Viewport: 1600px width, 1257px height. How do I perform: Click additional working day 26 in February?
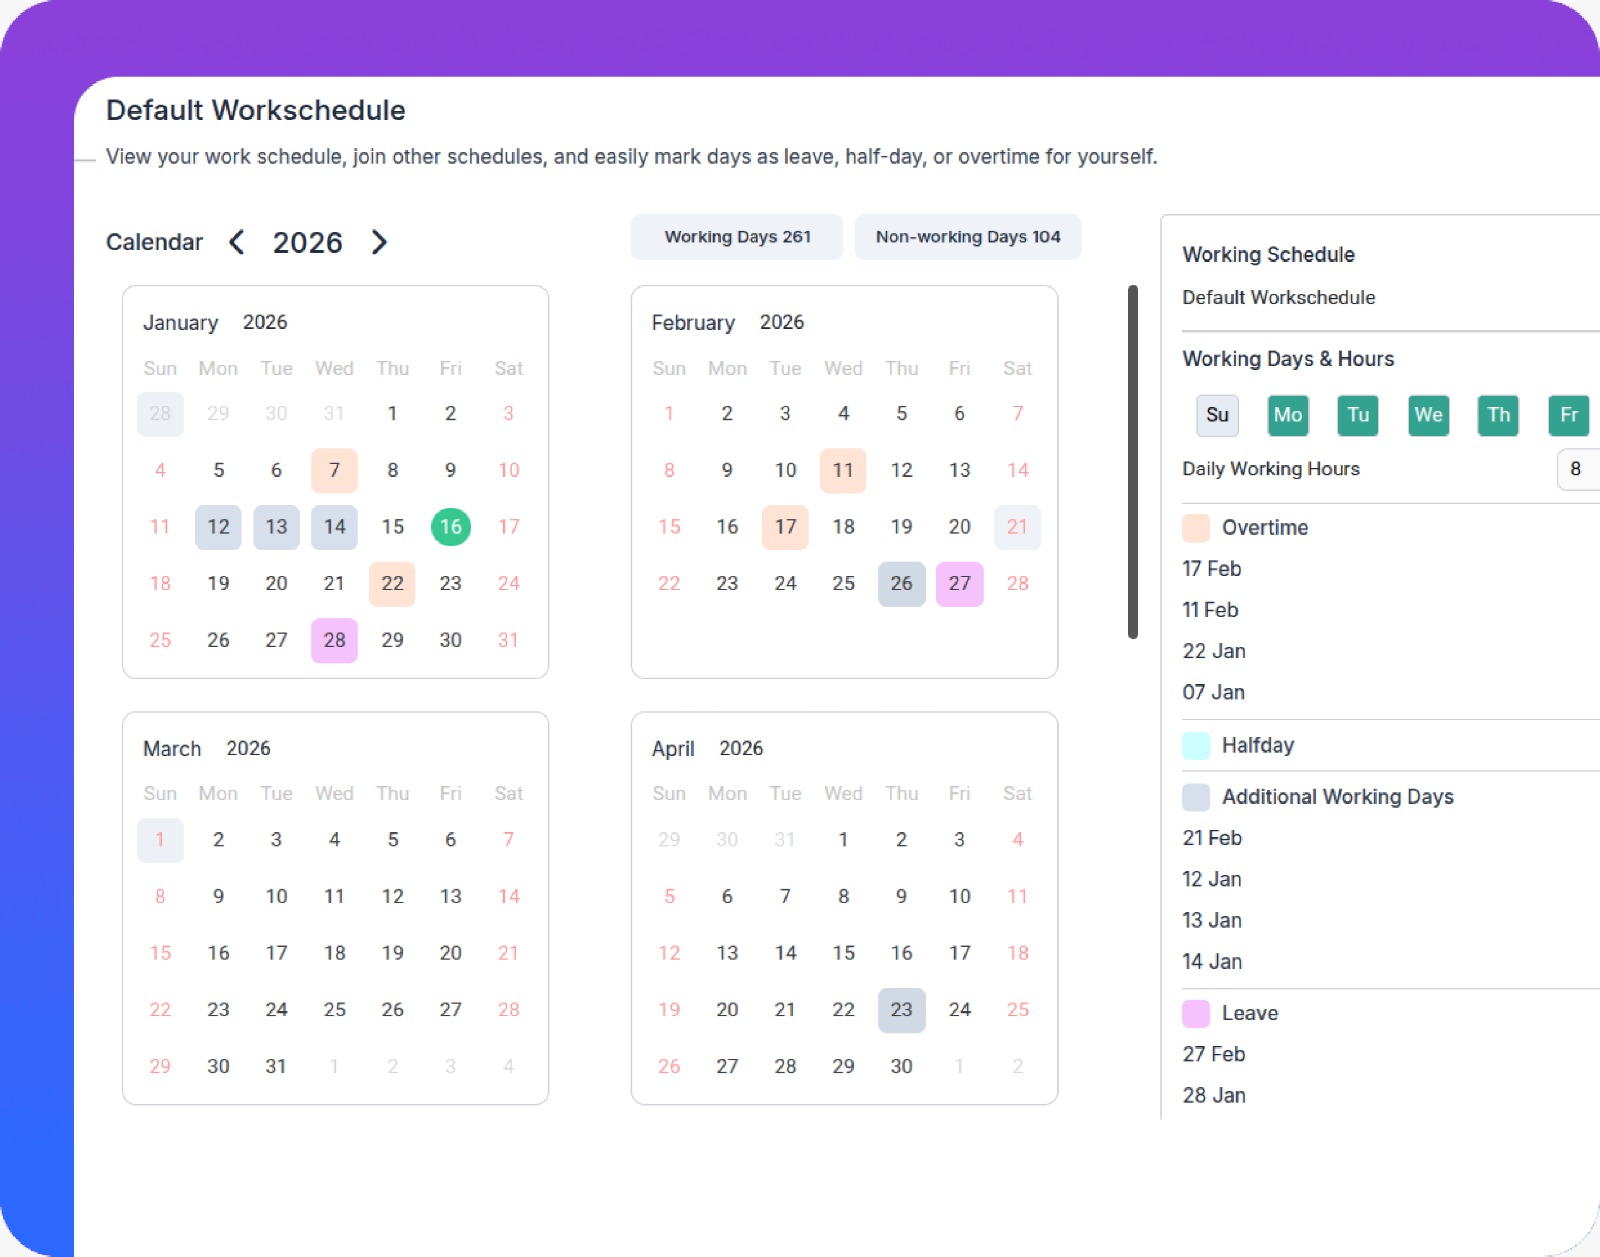[x=901, y=584]
